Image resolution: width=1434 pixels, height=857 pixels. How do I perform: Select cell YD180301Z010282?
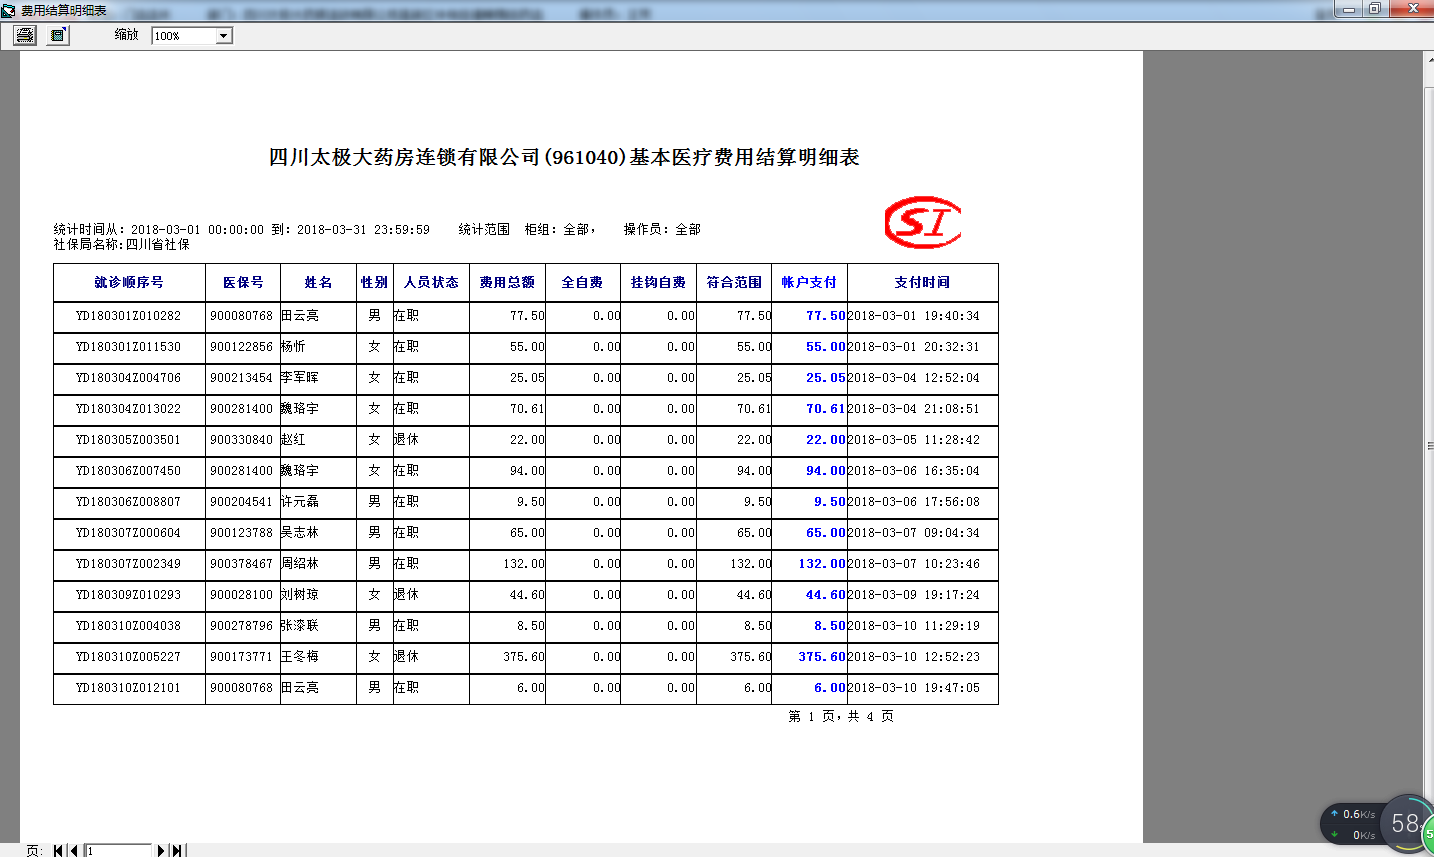pyautogui.click(x=129, y=316)
